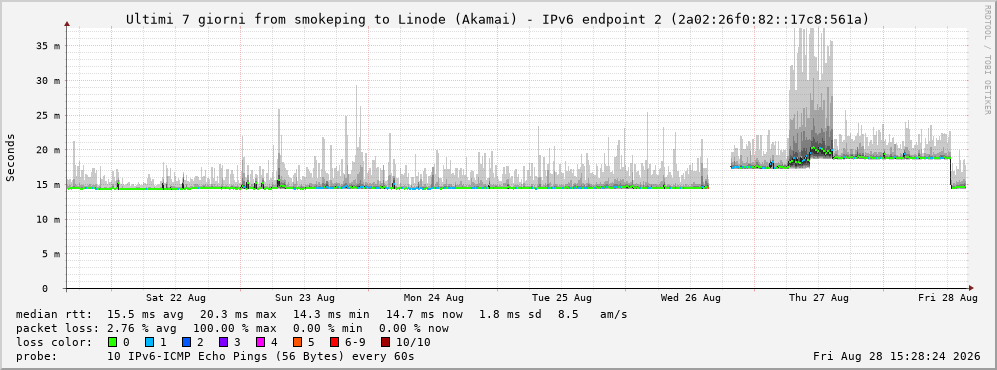Click the Tue 25 Aug axis label
This screenshot has height=370, width=997.
[562, 298]
